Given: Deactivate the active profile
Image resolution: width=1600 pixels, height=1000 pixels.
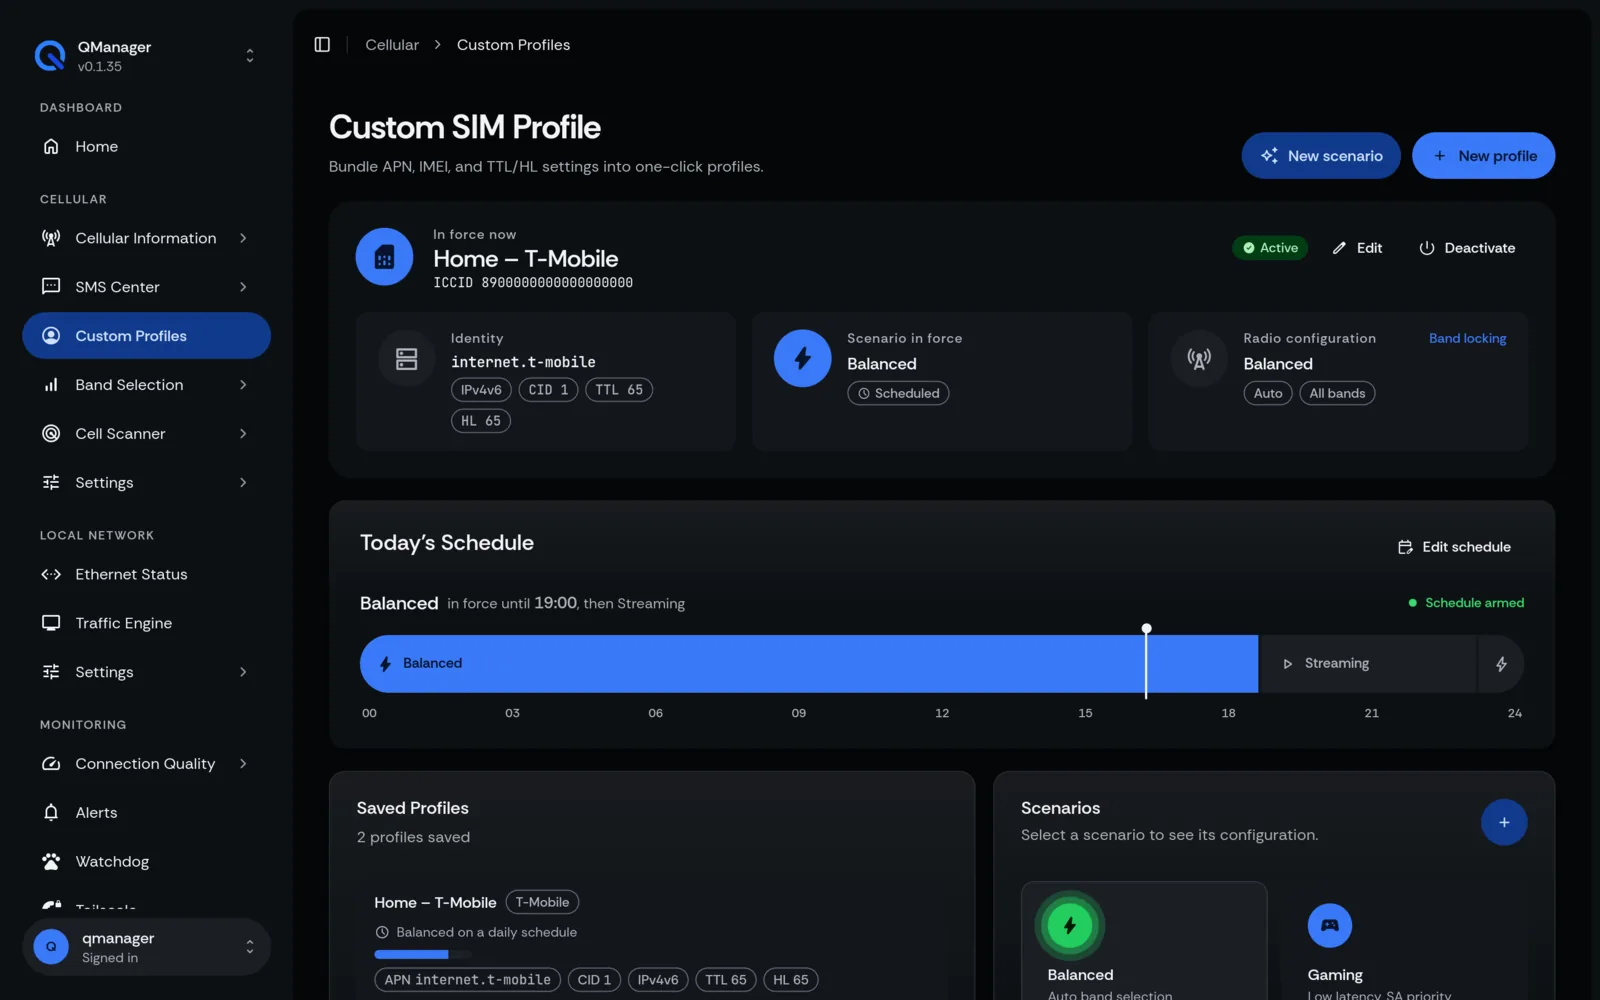Looking at the screenshot, I should [x=1467, y=248].
